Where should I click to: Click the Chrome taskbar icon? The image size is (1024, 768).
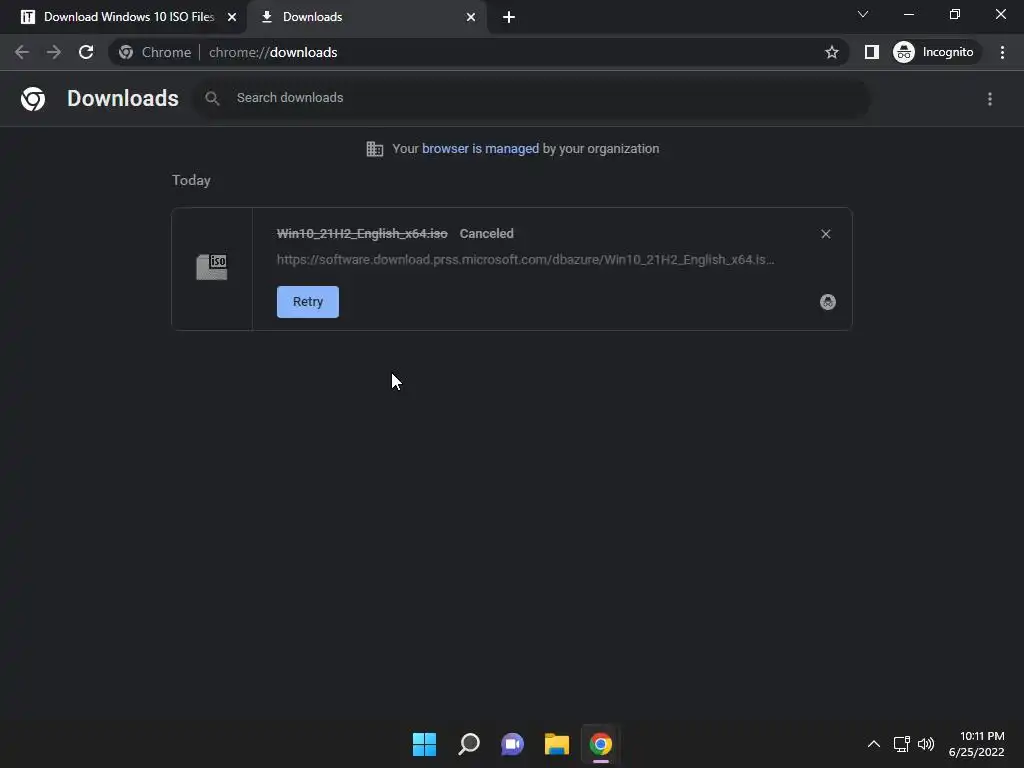[x=601, y=744]
